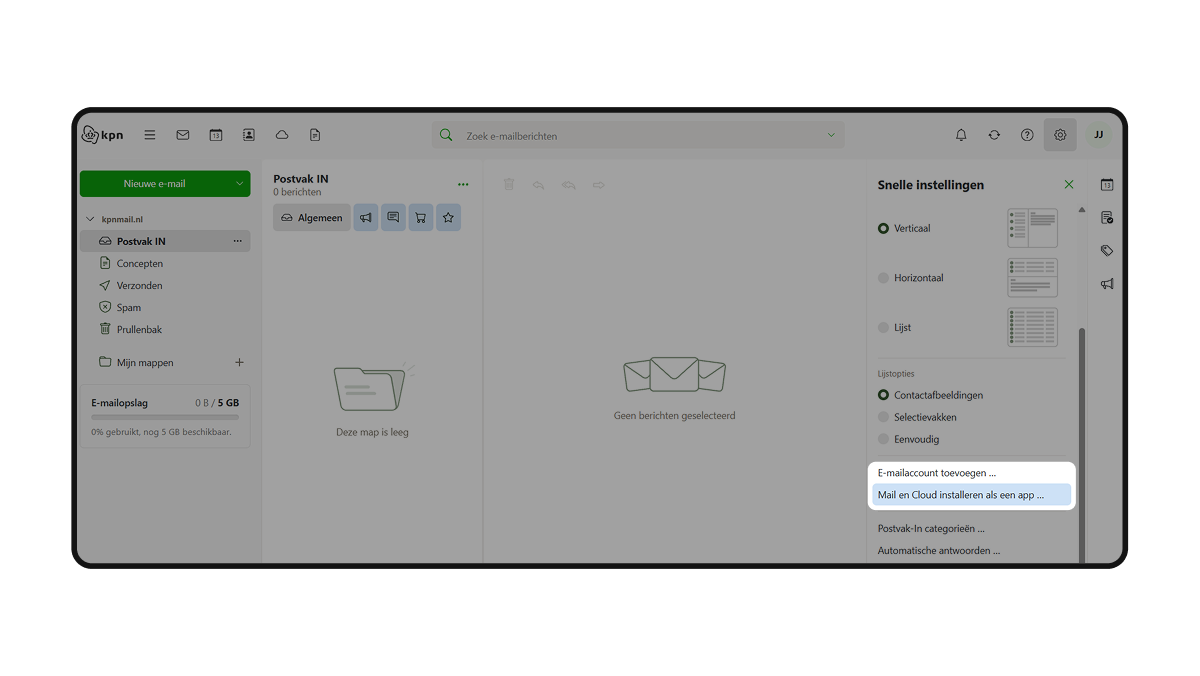Click the Snelle instellingen heading

[x=931, y=185]
